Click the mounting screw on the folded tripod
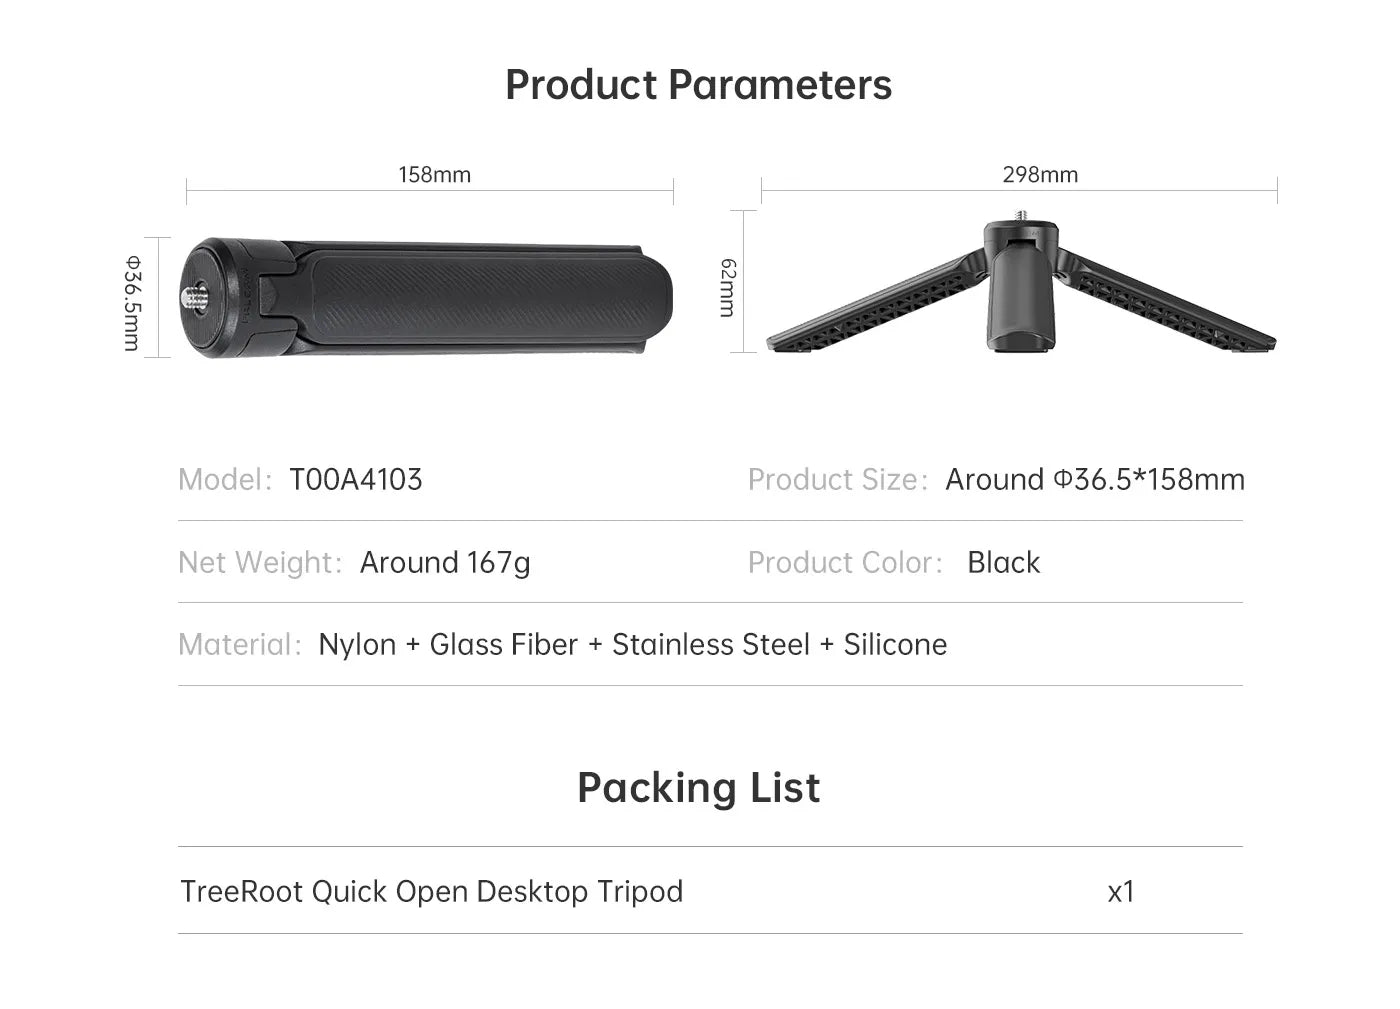This screenshot has width=1400, height=1009. click(x=193, y=297)
